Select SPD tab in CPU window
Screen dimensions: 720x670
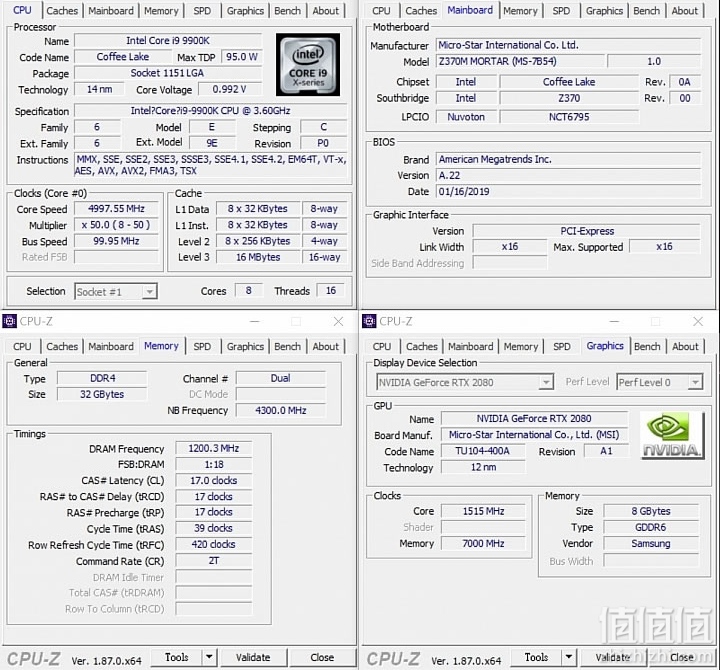coord(202,11)
